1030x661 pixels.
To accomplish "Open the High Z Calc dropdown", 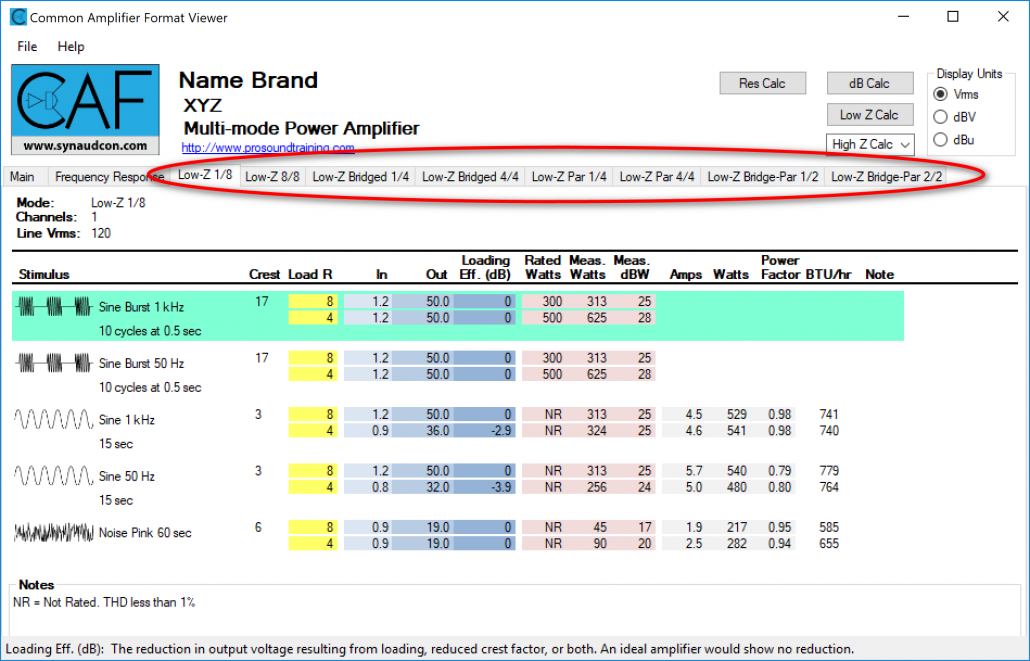I will (x=870, y=145).
